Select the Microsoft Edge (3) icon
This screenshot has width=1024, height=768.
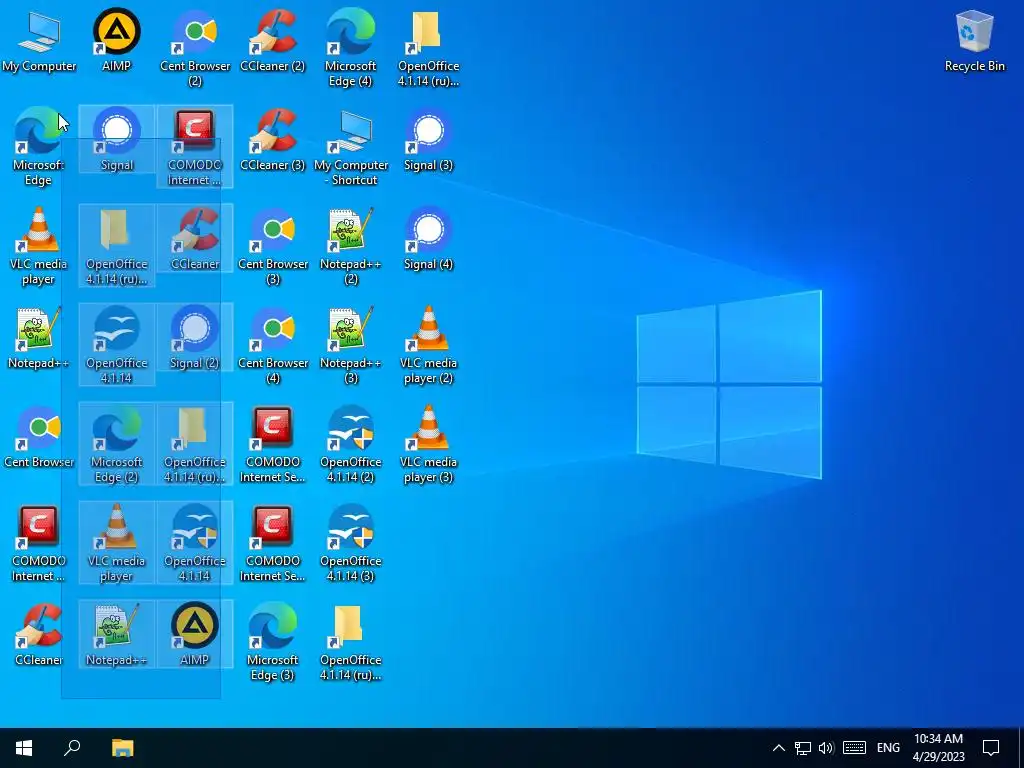pos(272,643)
